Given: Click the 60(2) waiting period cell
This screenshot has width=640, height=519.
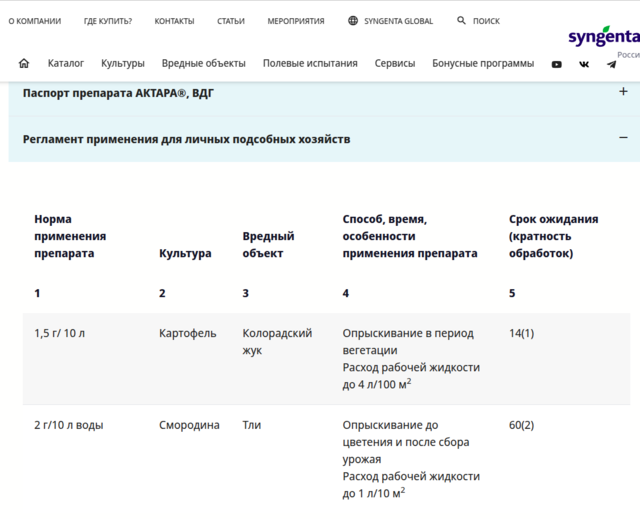Looking at the screenshot, I should pyautogui.click(x=521, y=425).
